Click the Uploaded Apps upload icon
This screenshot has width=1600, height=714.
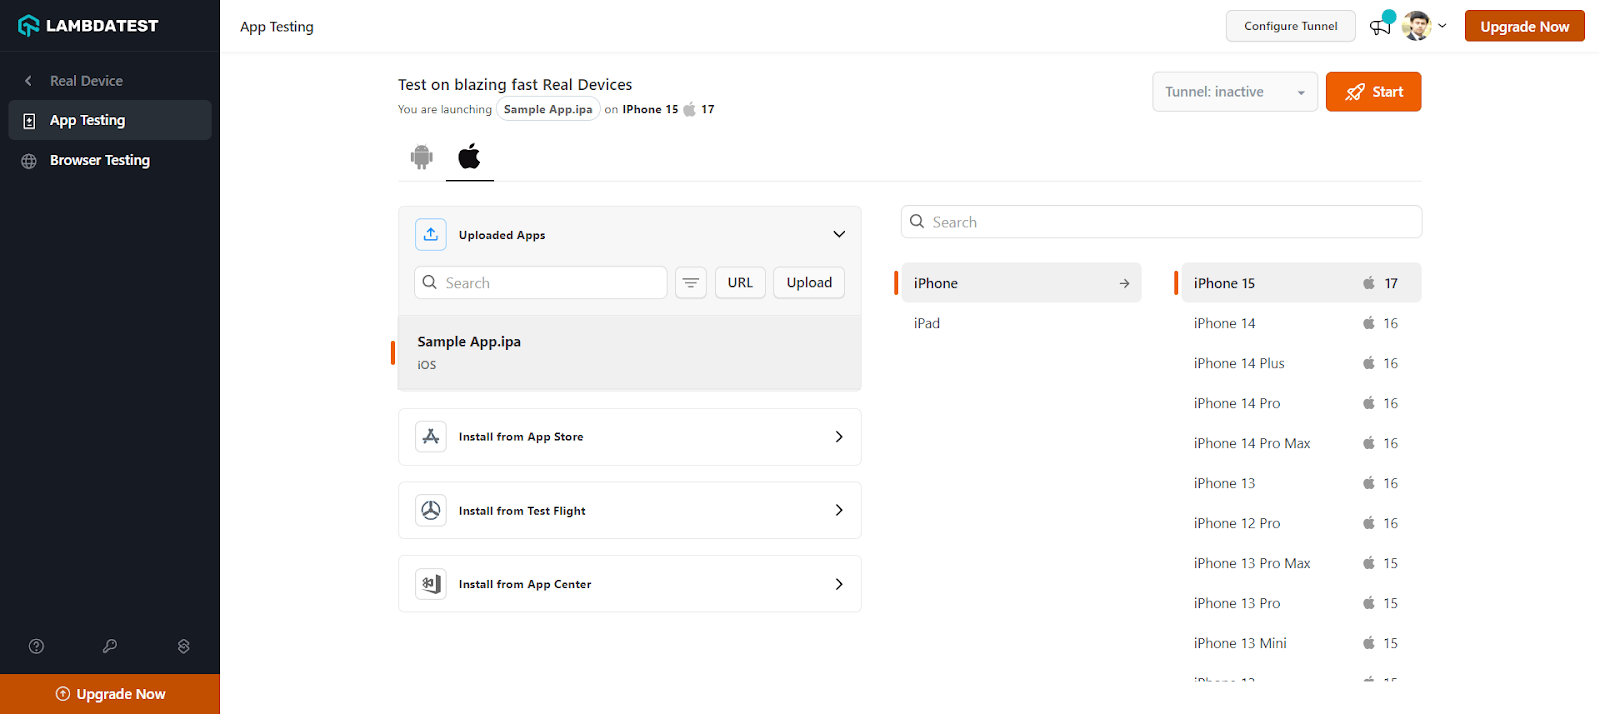pyautogui.click(x=431, y=235)
